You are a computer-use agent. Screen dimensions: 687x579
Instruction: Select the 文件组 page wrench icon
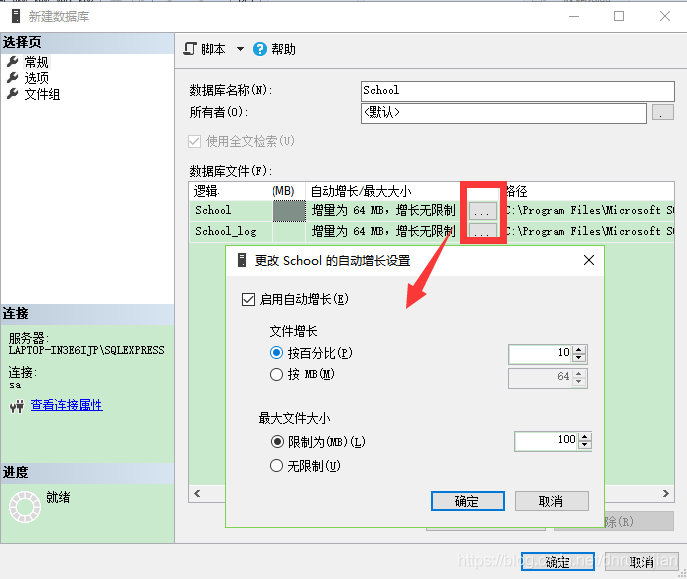(x=13, y=94)
